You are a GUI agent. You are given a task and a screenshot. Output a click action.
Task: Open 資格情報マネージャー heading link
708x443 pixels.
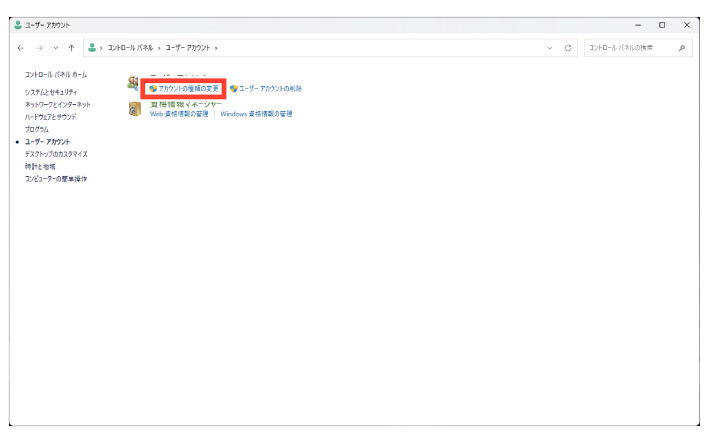click(x=186, y=104)
